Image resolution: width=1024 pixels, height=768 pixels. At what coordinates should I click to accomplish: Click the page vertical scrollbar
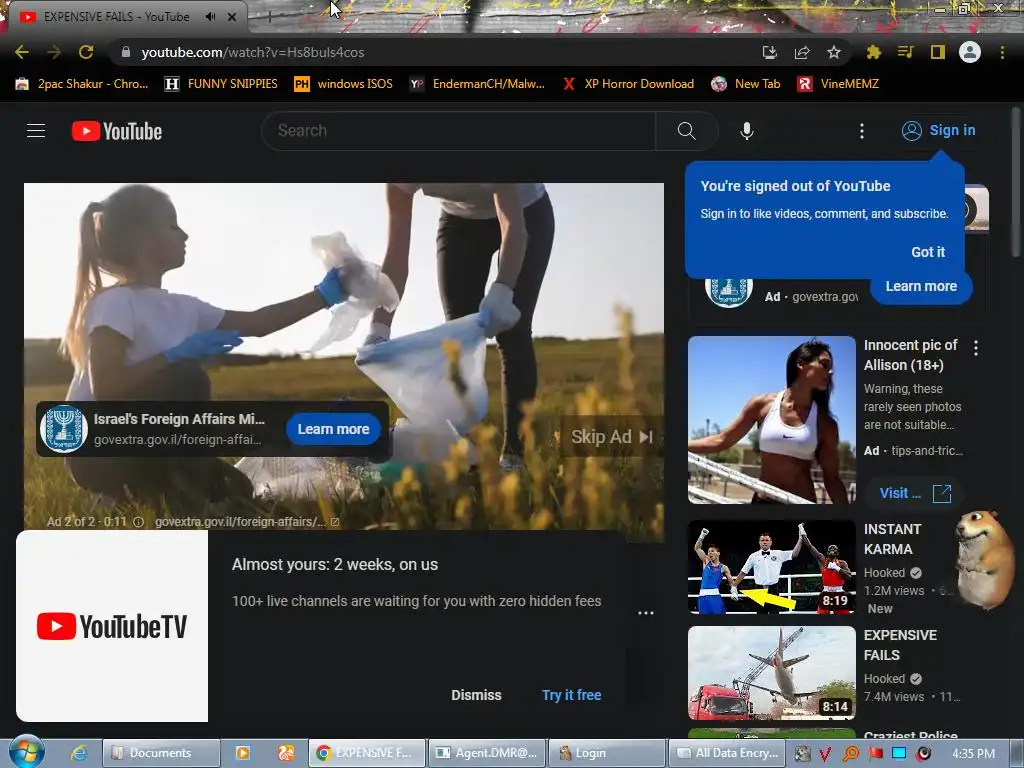tap(1015, 183)
